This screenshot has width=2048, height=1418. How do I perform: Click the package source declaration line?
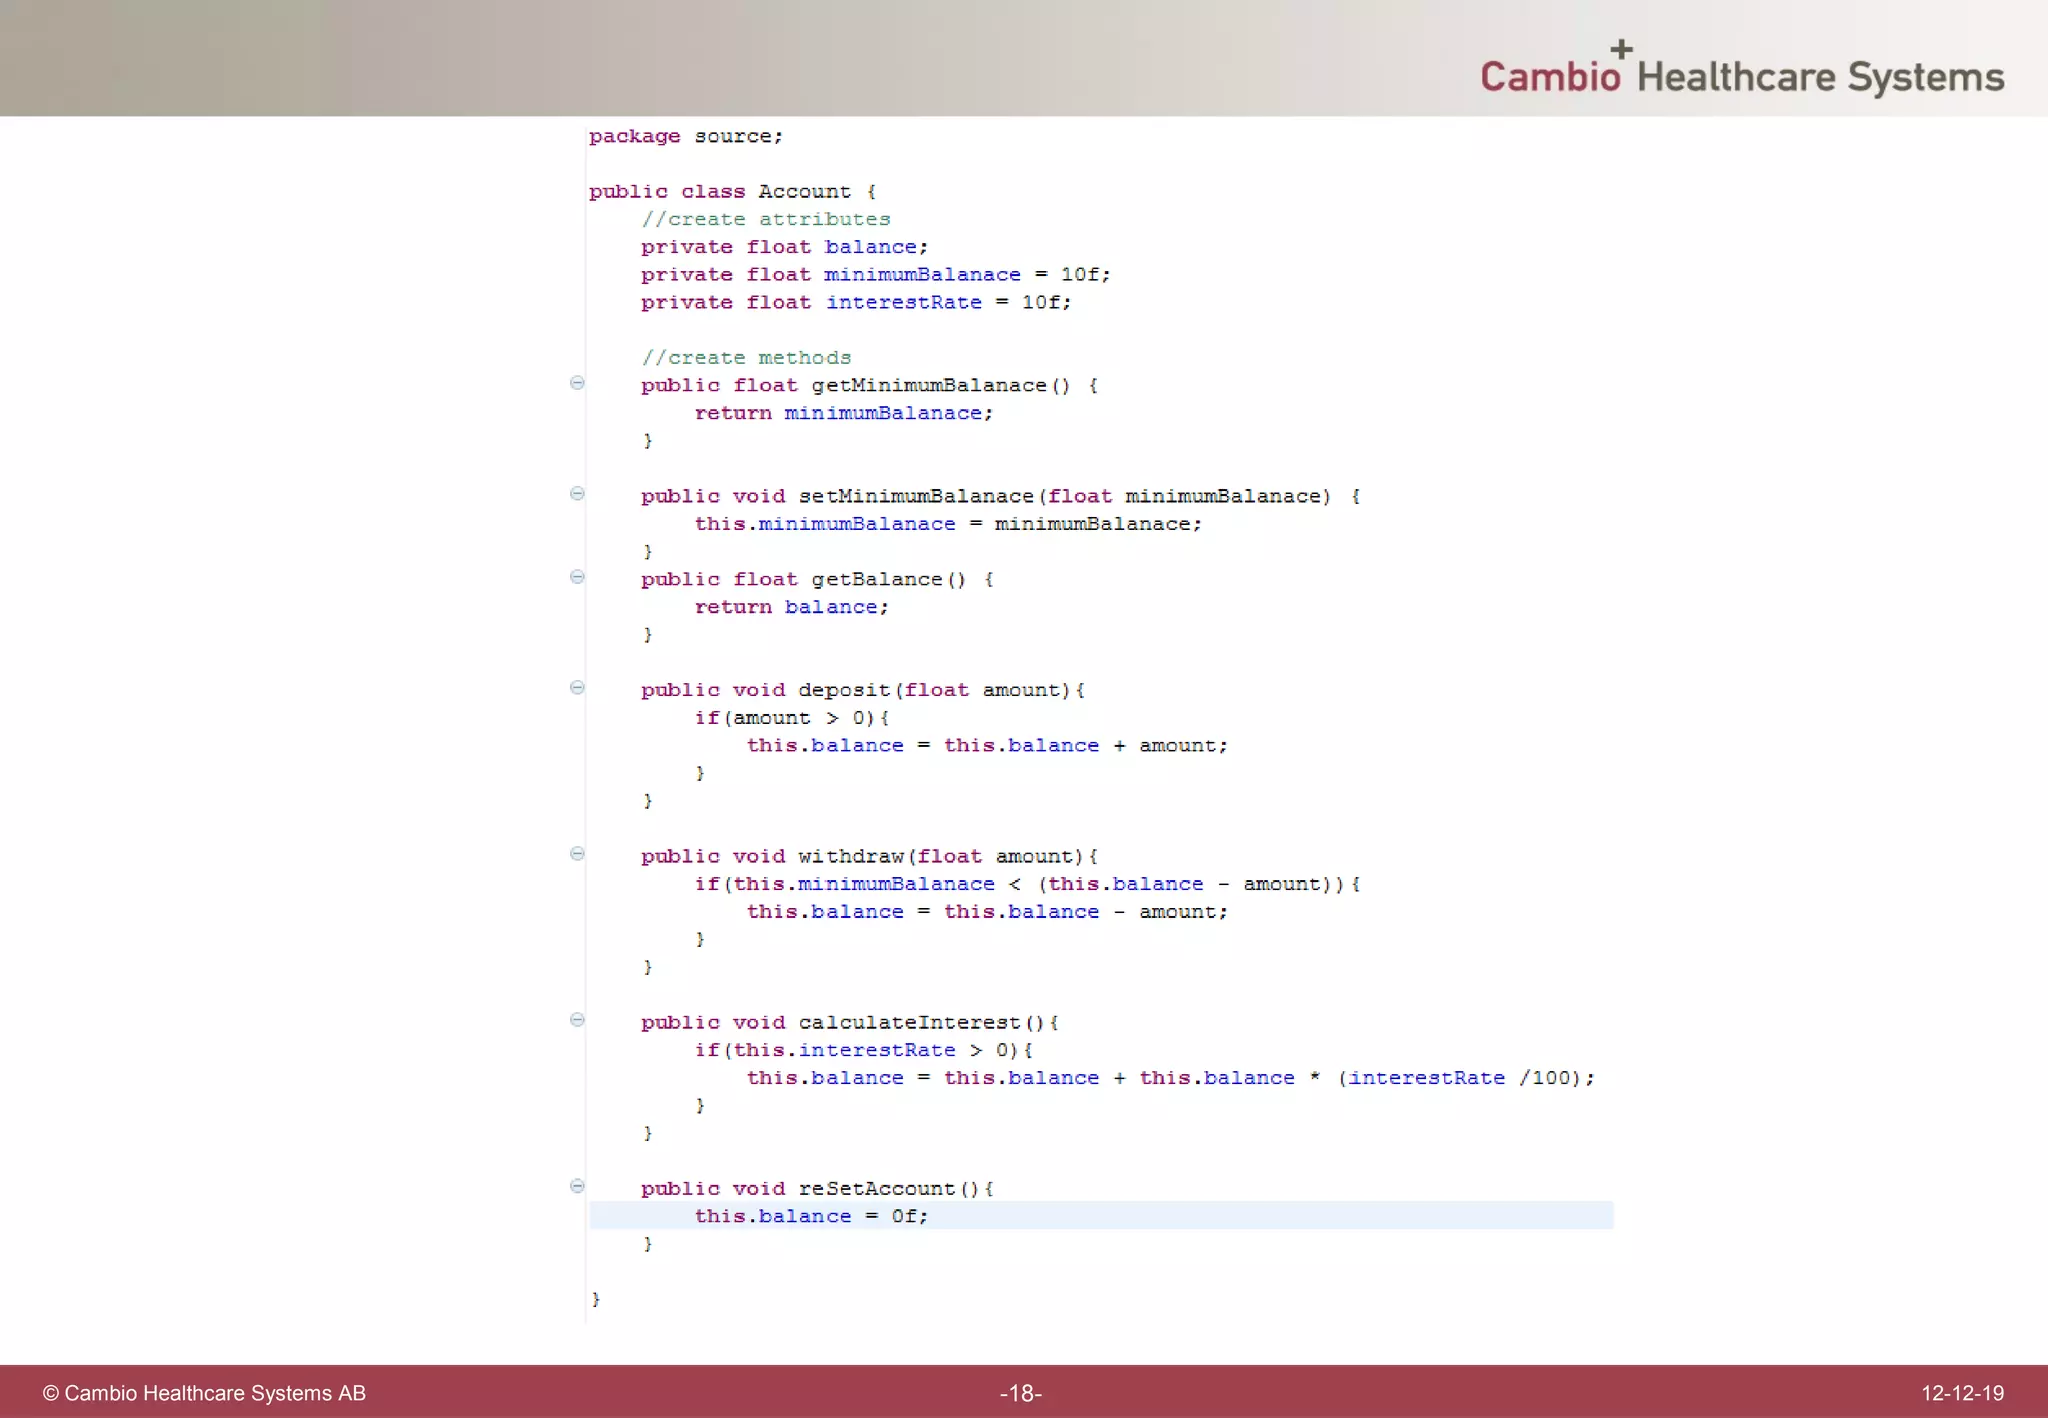pyautogui.click(x=685, y=136)
